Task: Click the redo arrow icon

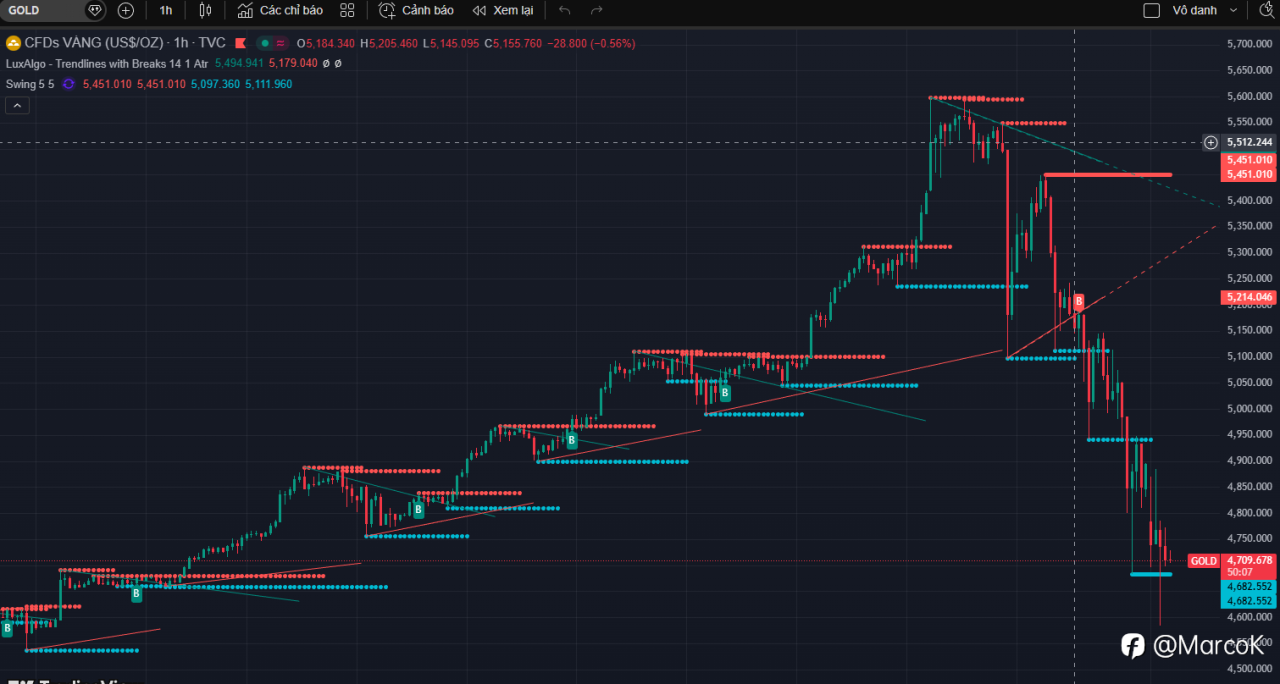Action: click(x=597, y=10)
